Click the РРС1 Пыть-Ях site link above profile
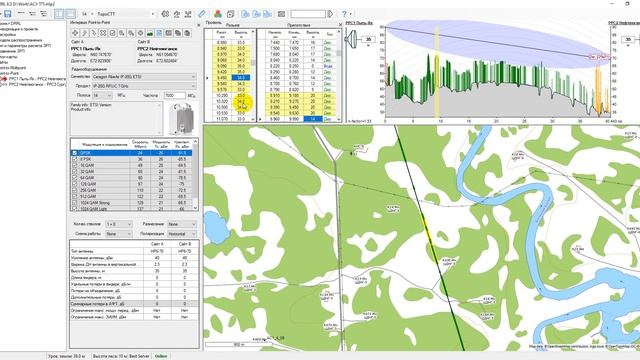The width and height of the screenshot is (640, 360). coord(359,23)
